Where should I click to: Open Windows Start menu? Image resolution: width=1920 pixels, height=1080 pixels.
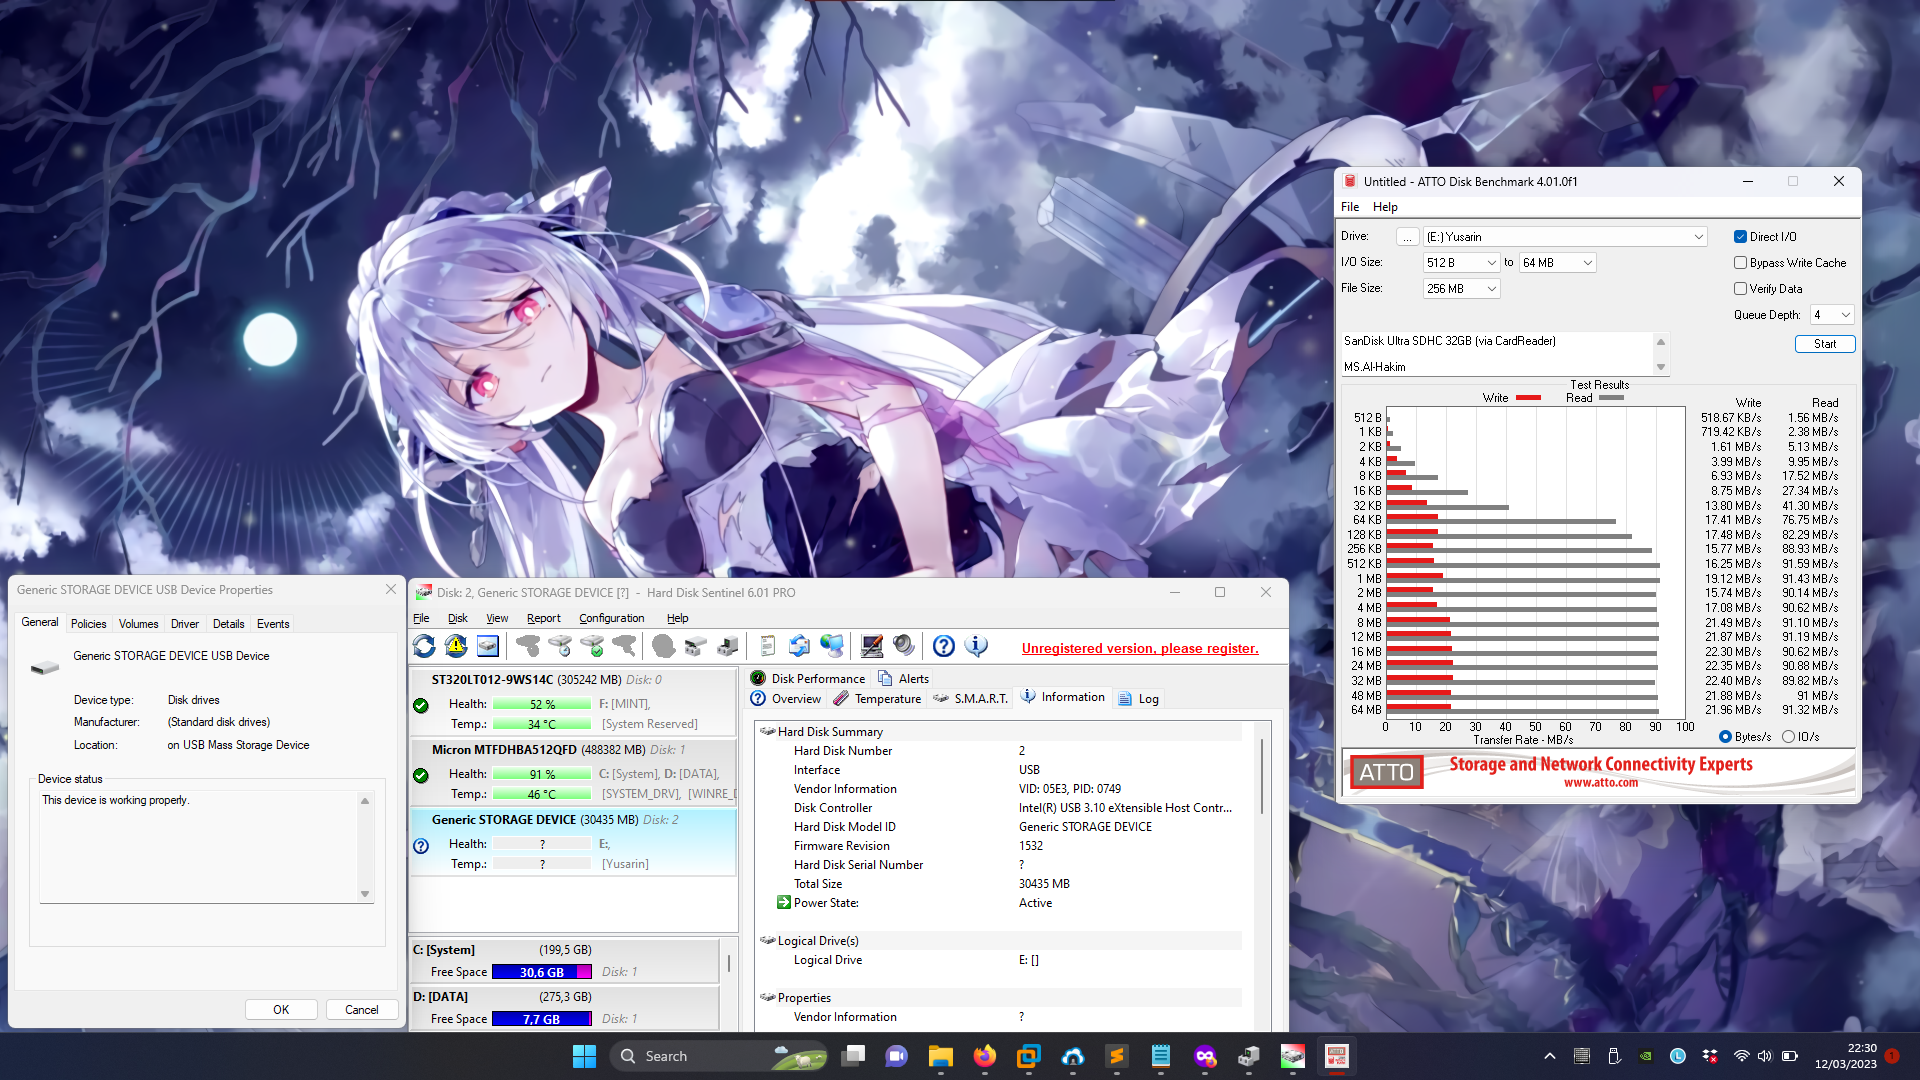(584, 1056)
